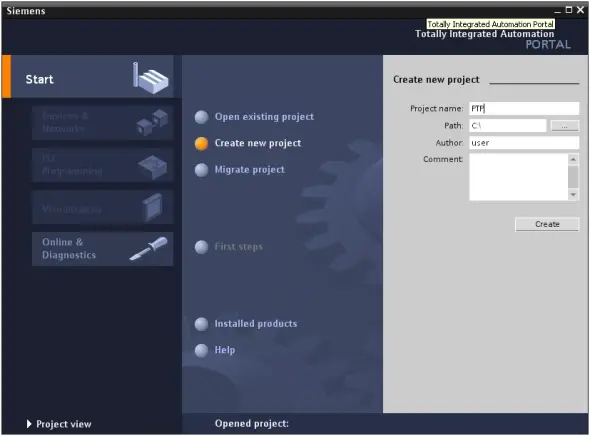Click the bullet beside Open existing project
This screenshot has width=590, height=436.
click(201, 117)
